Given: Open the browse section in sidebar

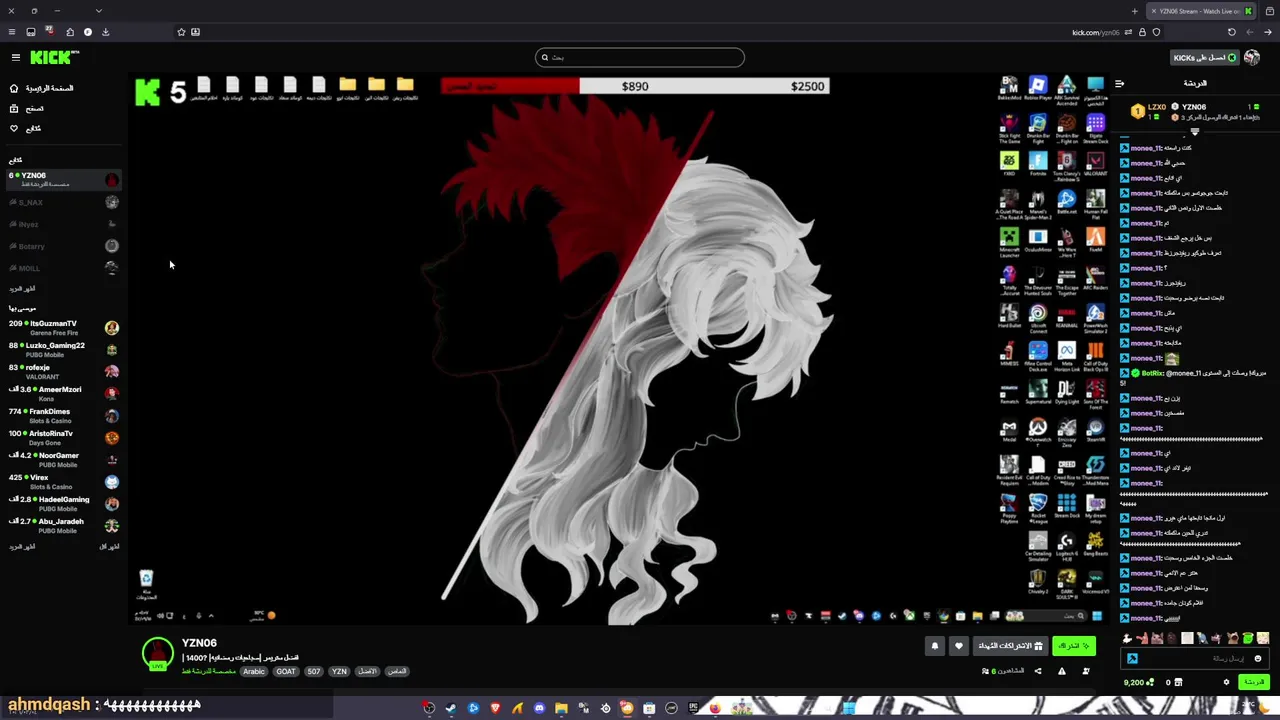Looking at the screenshot, I should pyautogui.click(x=27, y=108).
